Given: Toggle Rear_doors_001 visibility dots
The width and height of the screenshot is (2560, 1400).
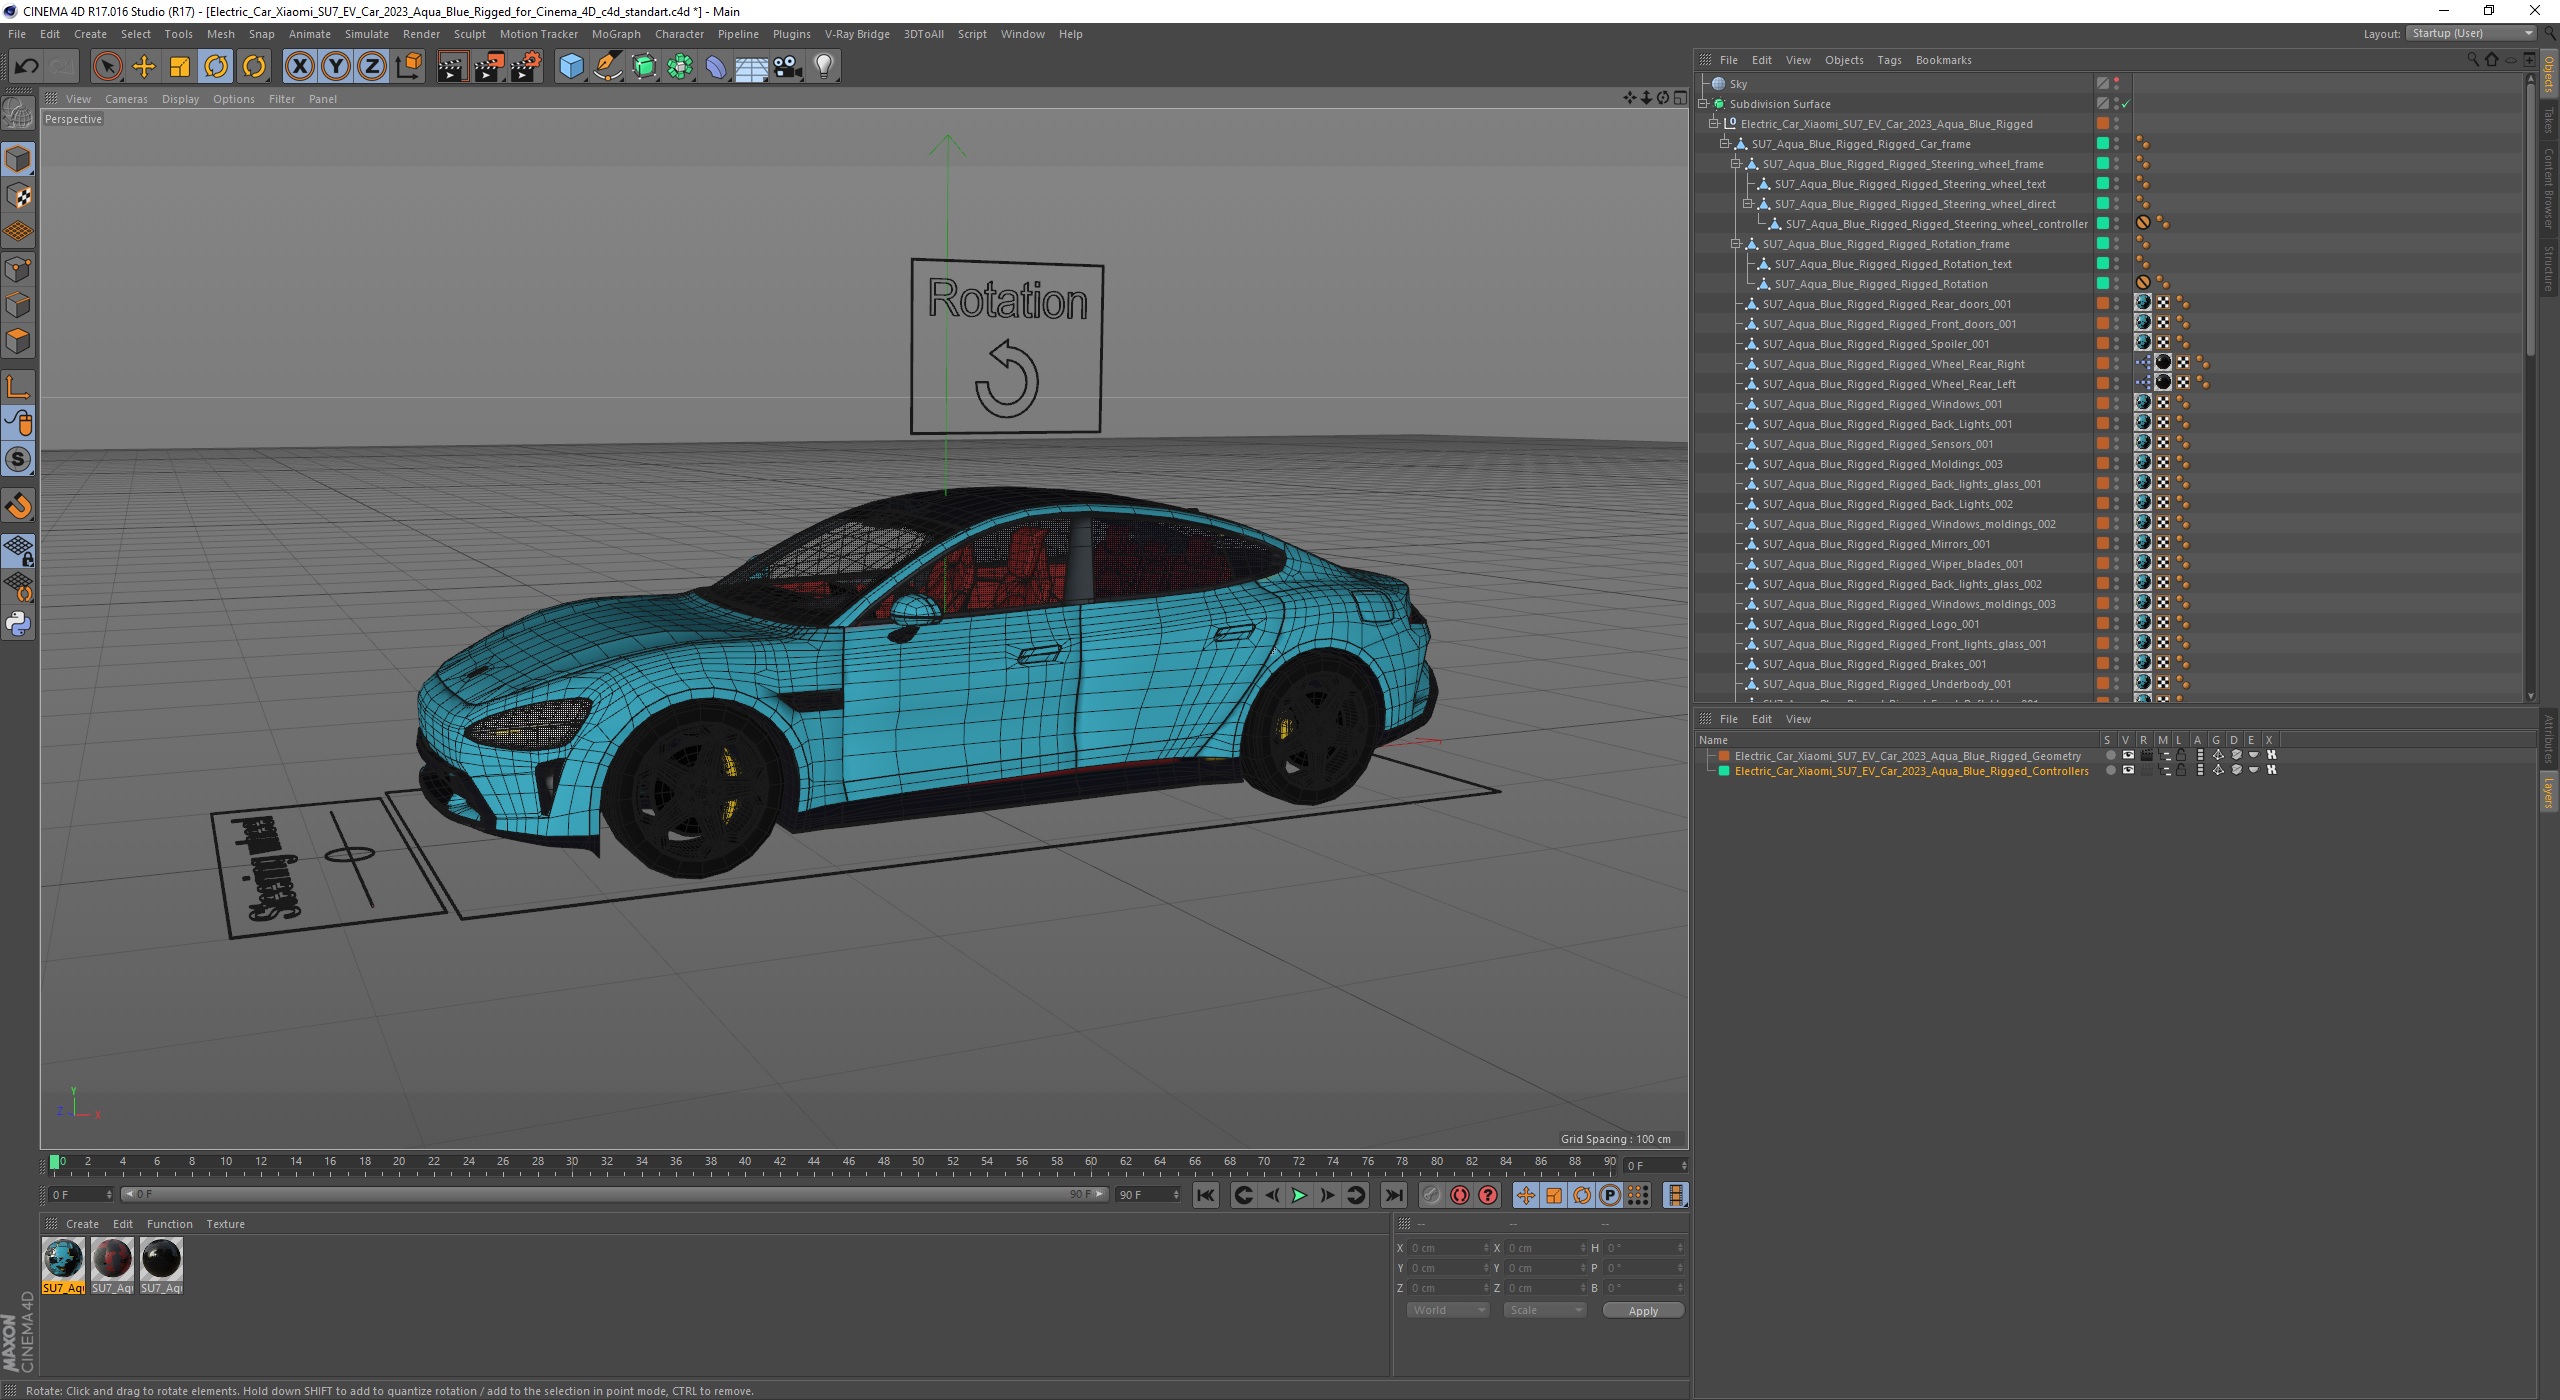Looking at the screenshot, I should pyautogui.click(x=2116, y=304).
